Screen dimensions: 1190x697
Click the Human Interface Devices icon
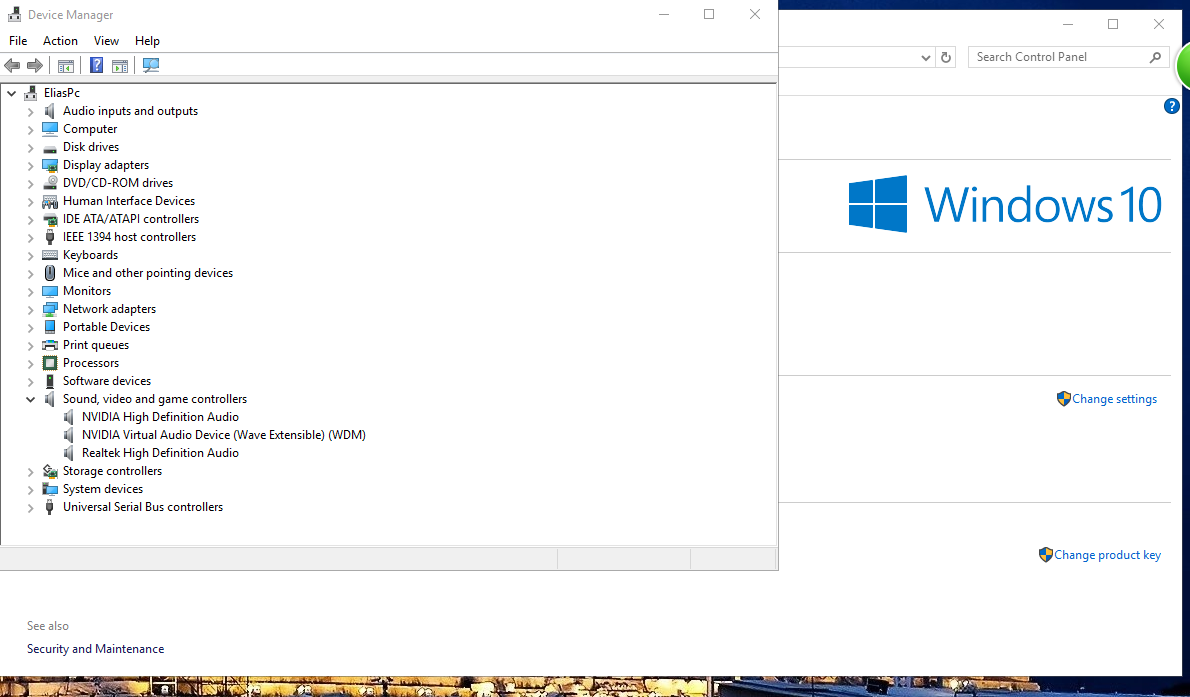(50, 201)
